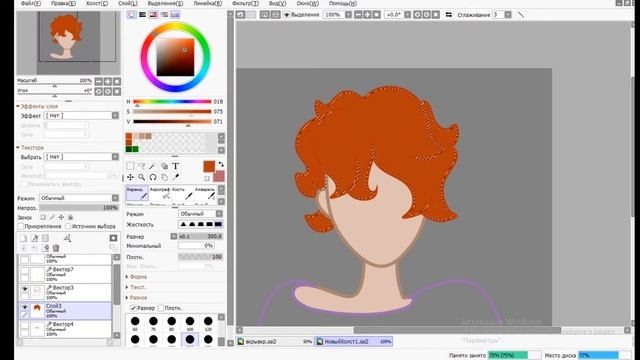Open the Холст menu

point(97,3)
